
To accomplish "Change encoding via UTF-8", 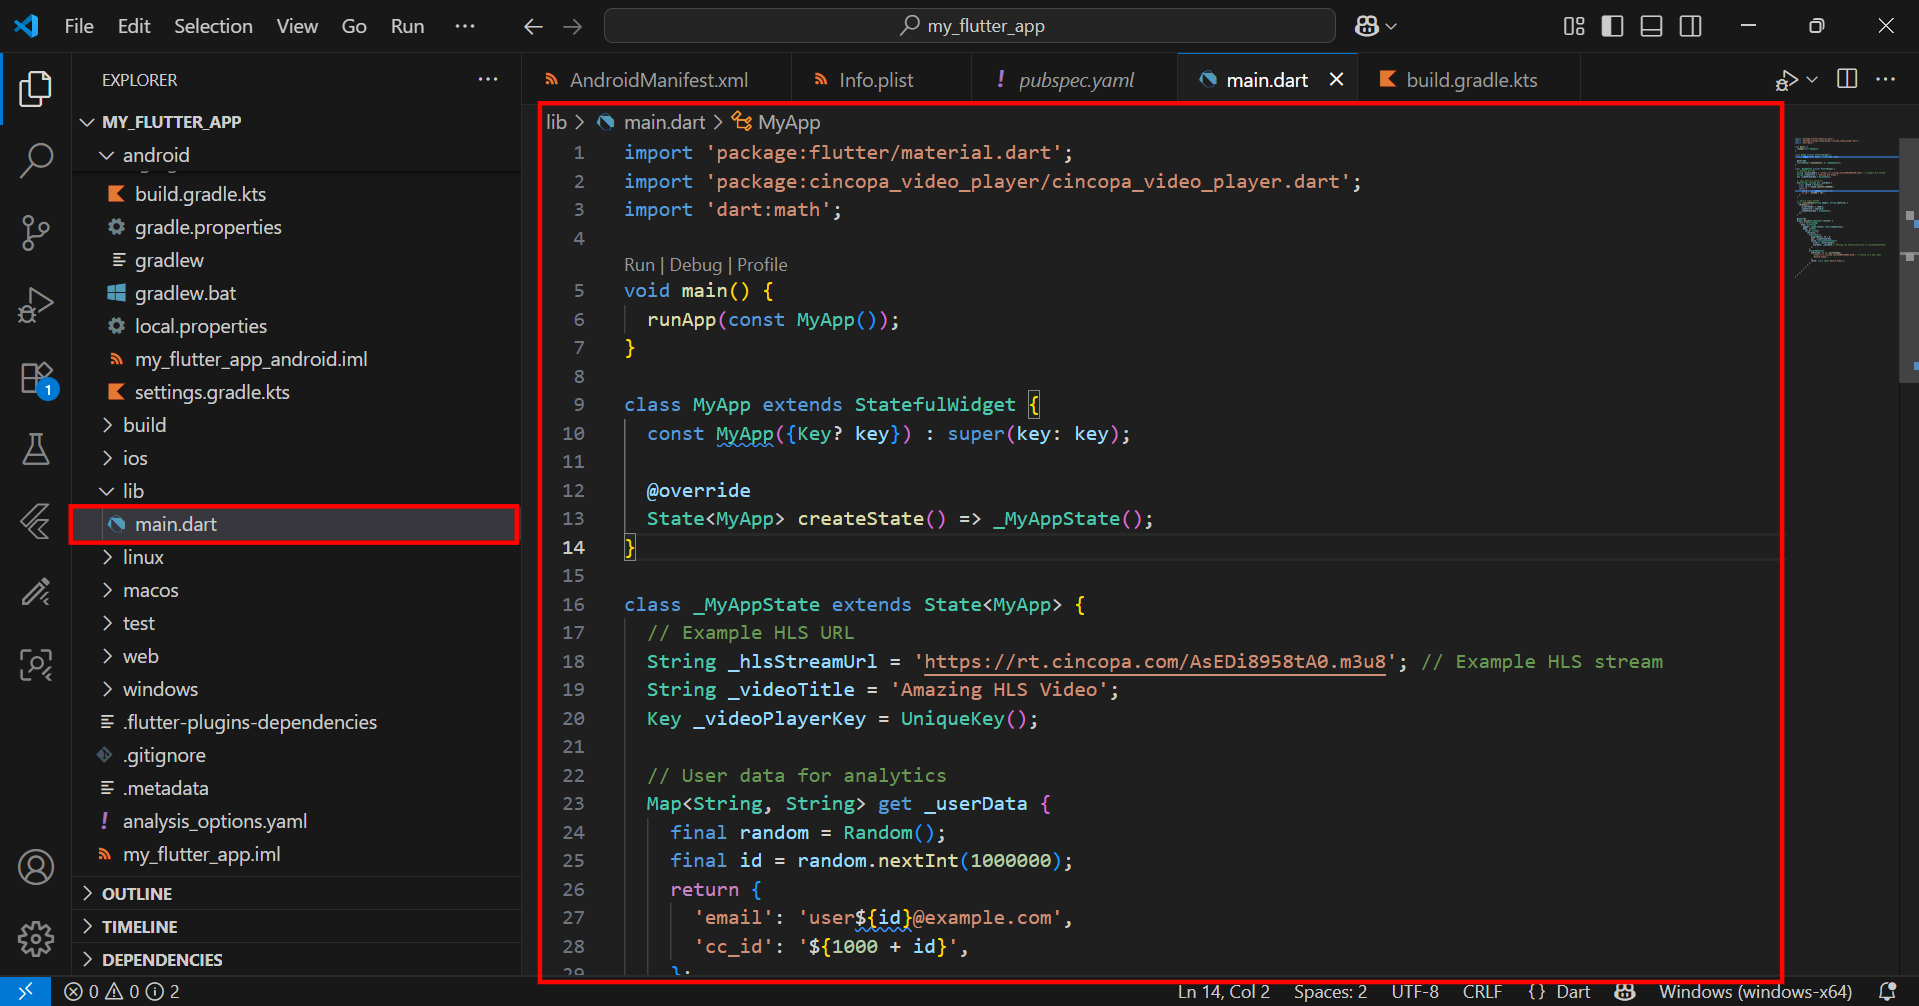I will pyautogui.click(x=1415, y=991).
